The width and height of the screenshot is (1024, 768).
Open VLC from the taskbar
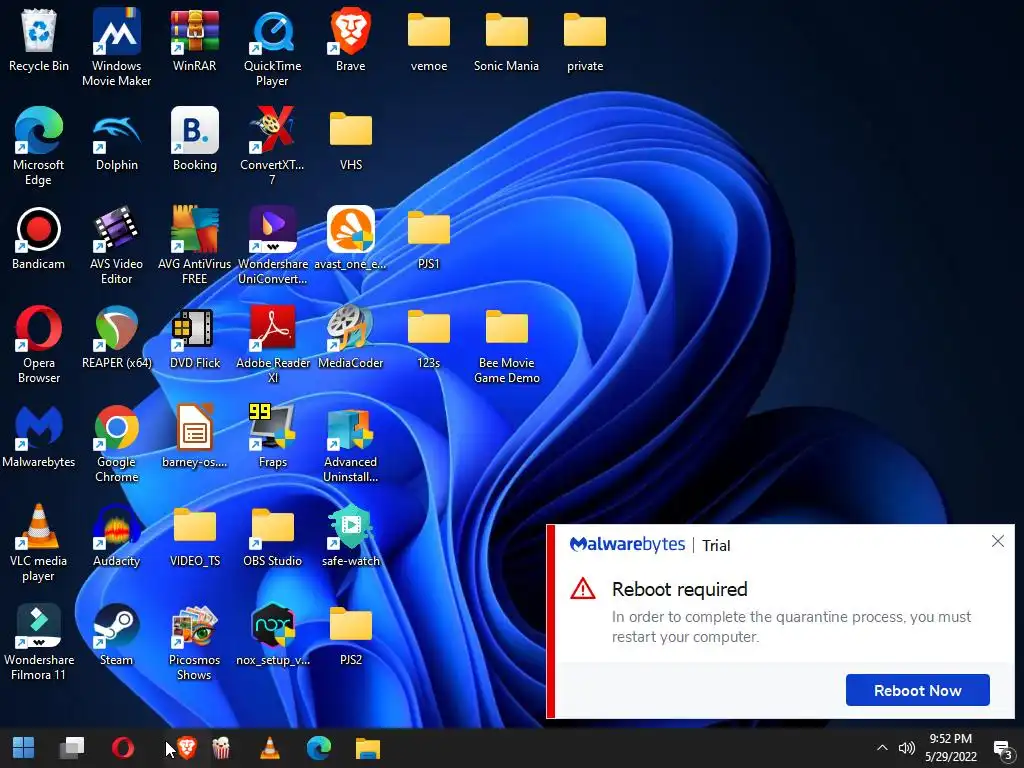pyautogui.click(x=270, y=748)
